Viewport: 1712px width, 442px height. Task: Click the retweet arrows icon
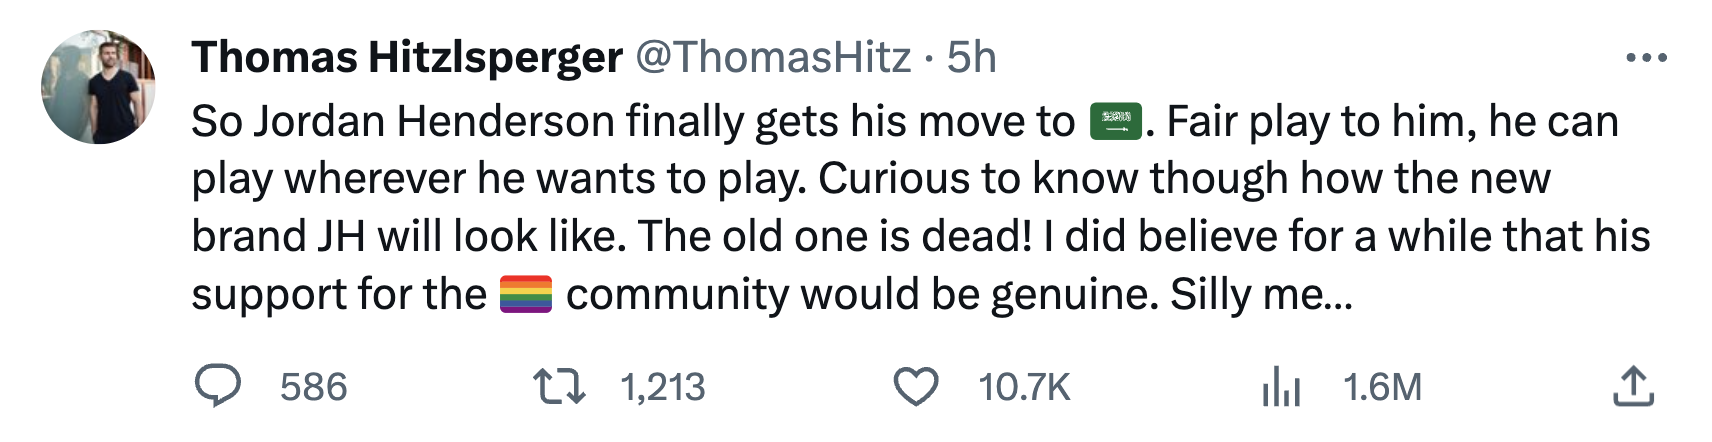point(559,387)
